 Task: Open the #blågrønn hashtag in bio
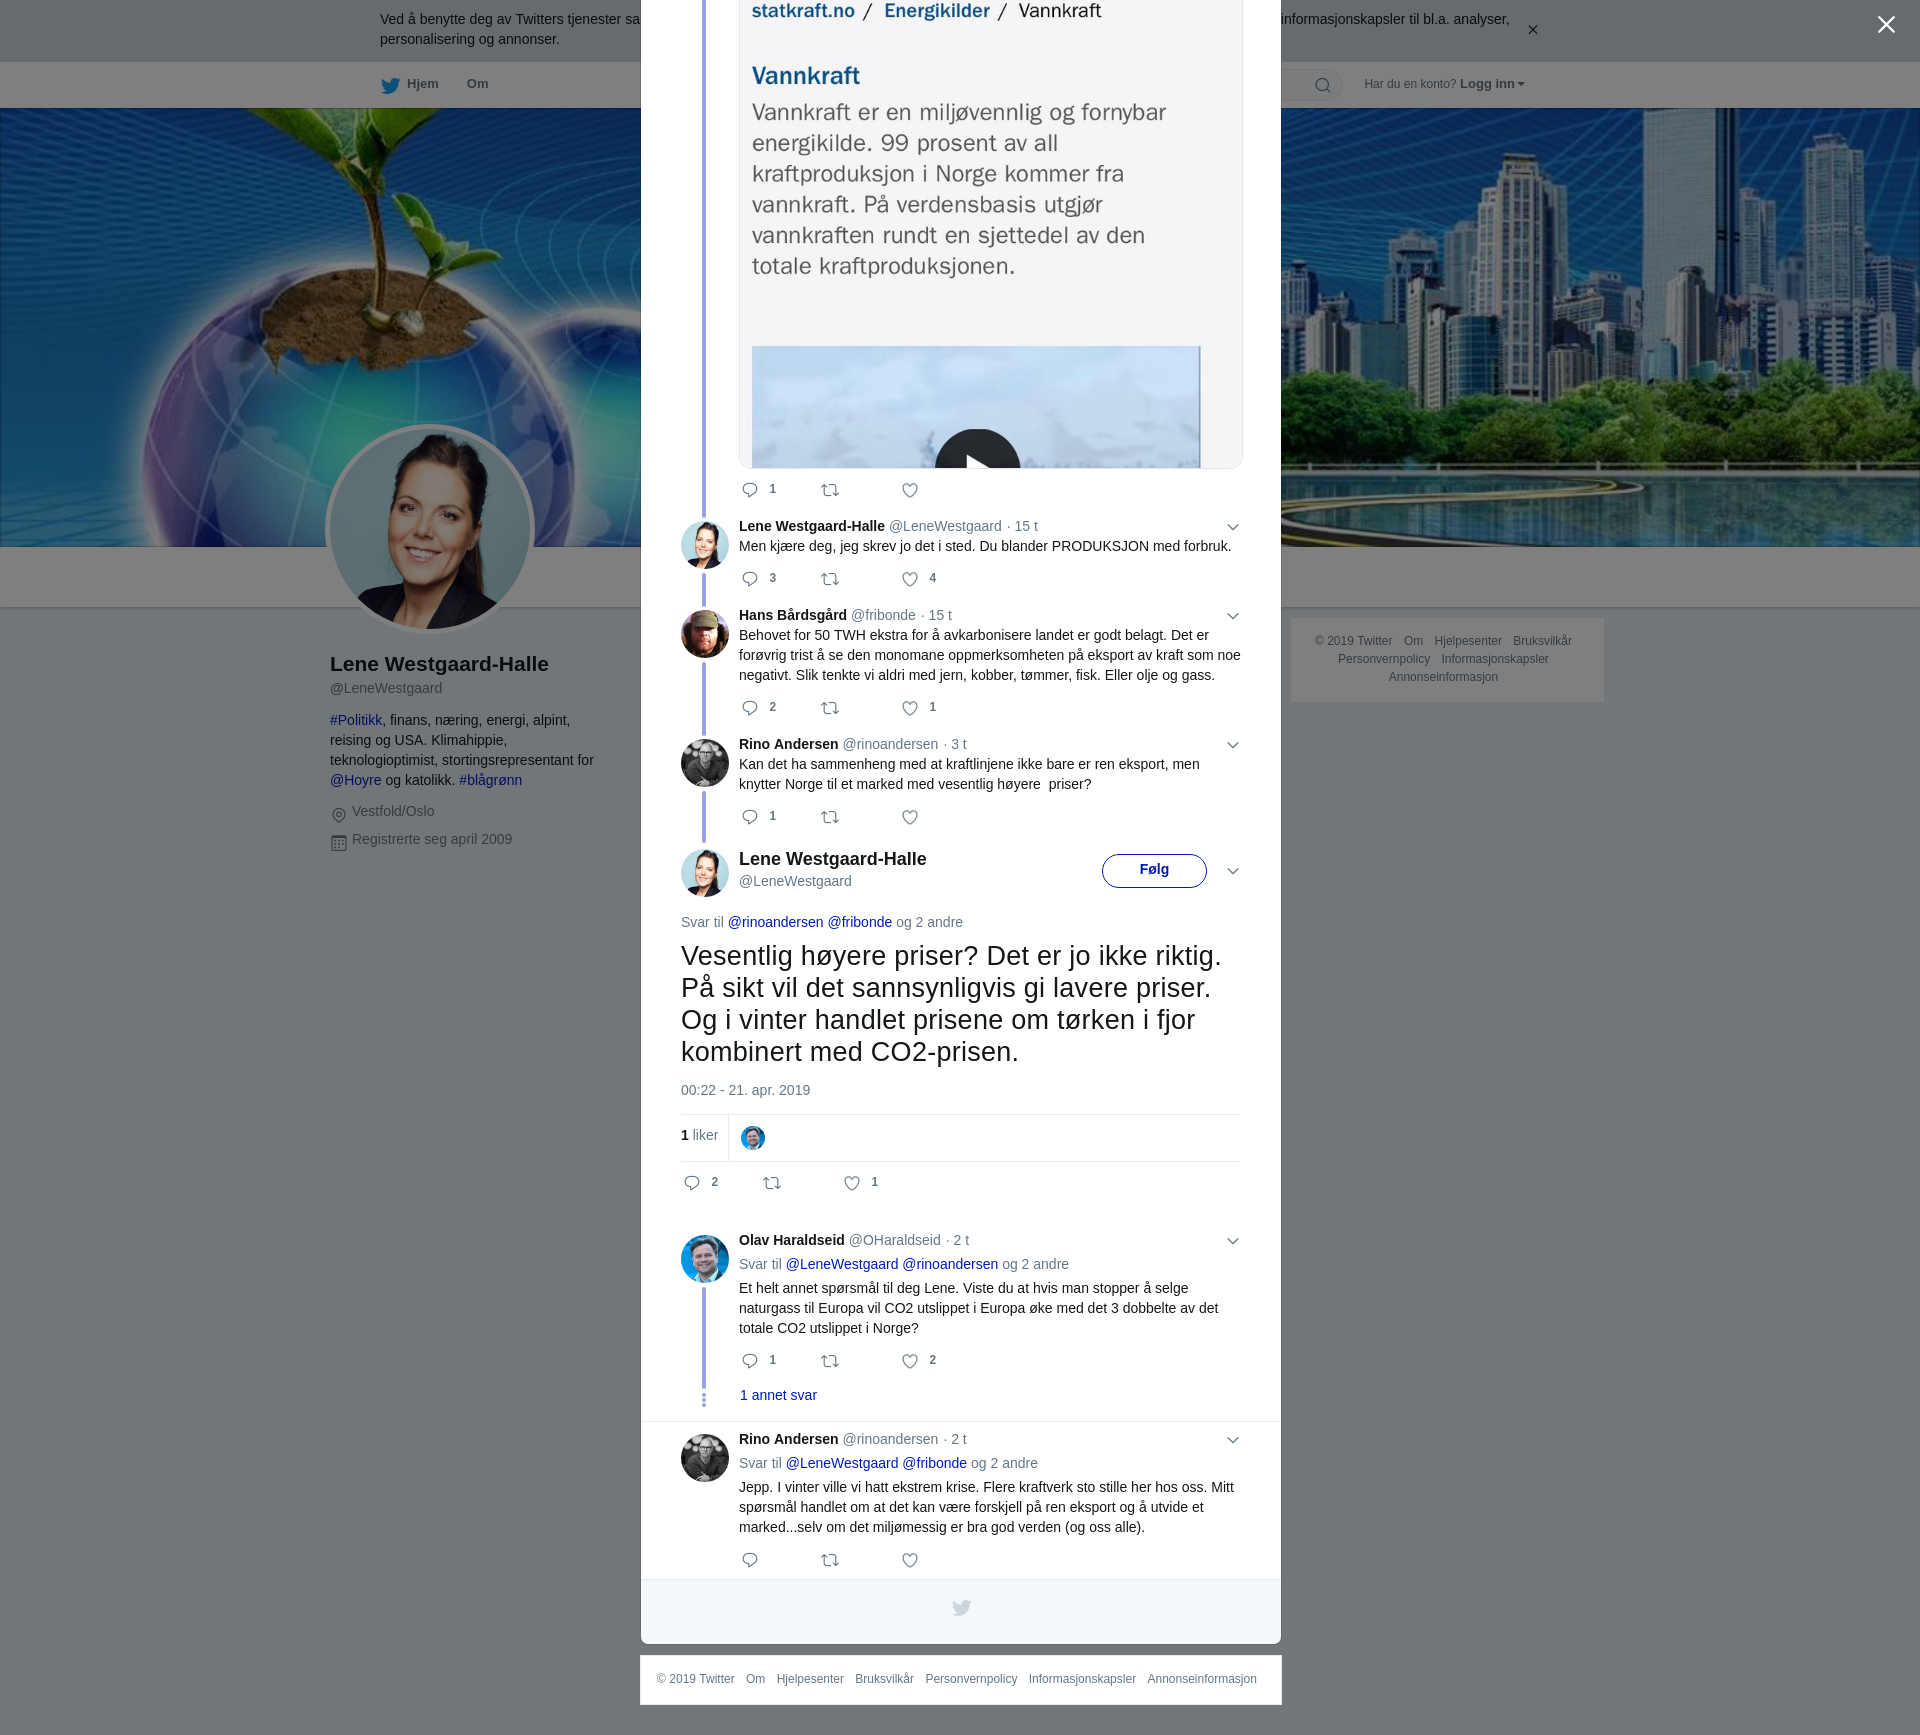490,780
